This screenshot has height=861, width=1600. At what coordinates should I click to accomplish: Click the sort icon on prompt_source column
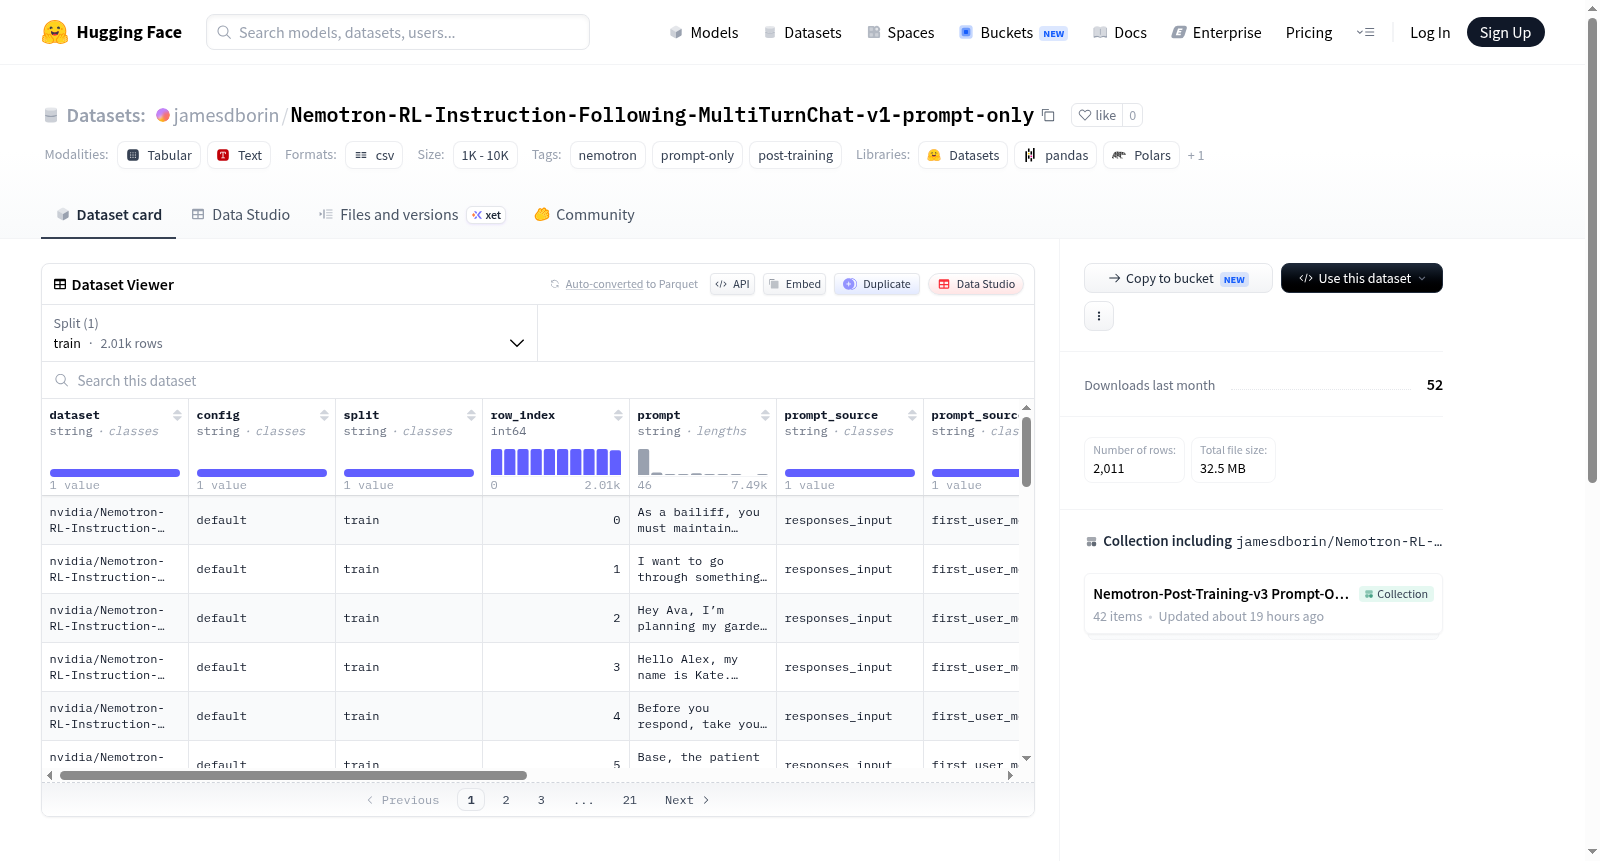click(912, 415)
